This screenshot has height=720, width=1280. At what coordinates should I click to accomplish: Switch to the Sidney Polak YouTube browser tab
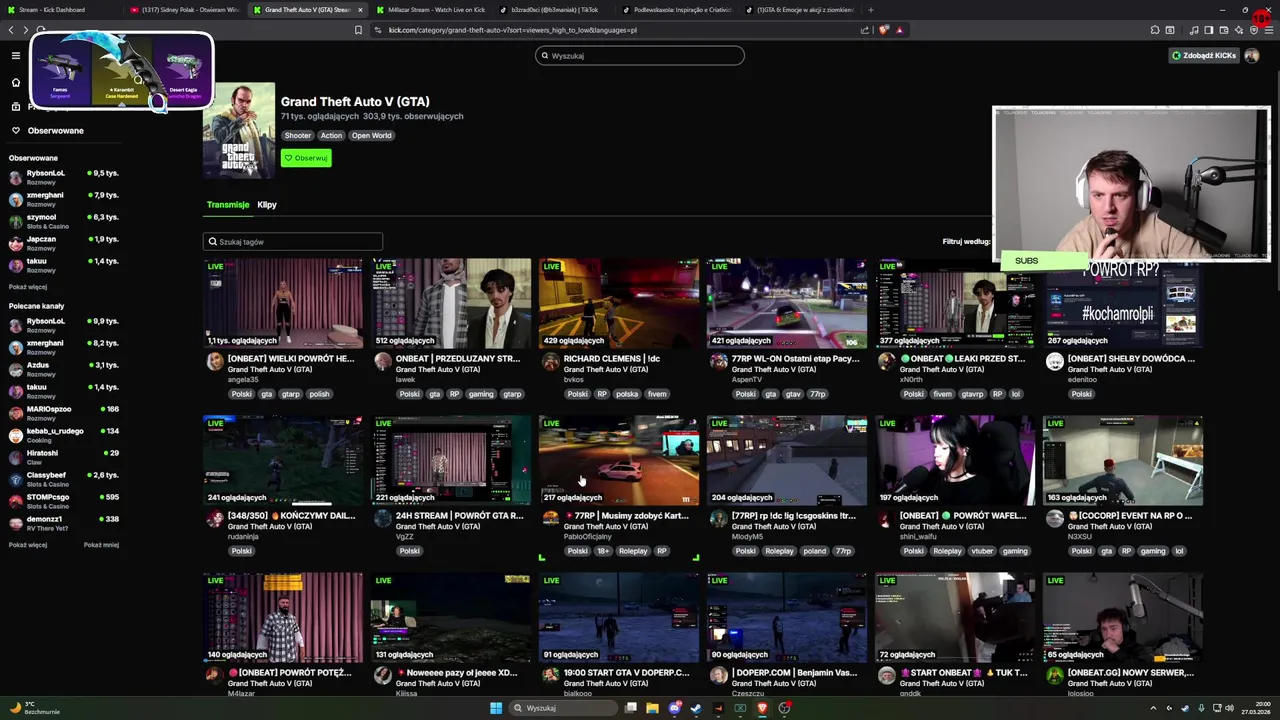[185, 10]
